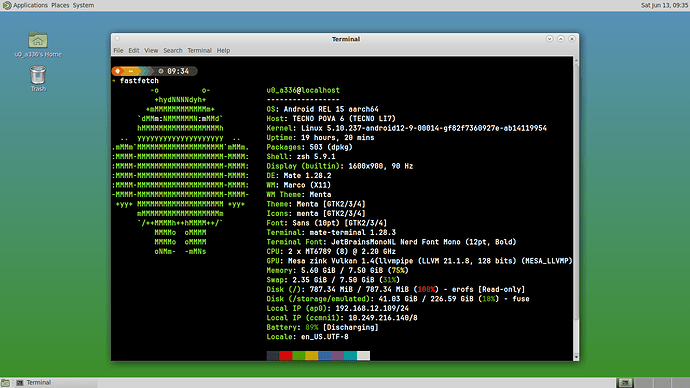This screenshot has width=690, height=388.
Task: Click the 'Local IP (ap0)' line
Action: point(338,308)
